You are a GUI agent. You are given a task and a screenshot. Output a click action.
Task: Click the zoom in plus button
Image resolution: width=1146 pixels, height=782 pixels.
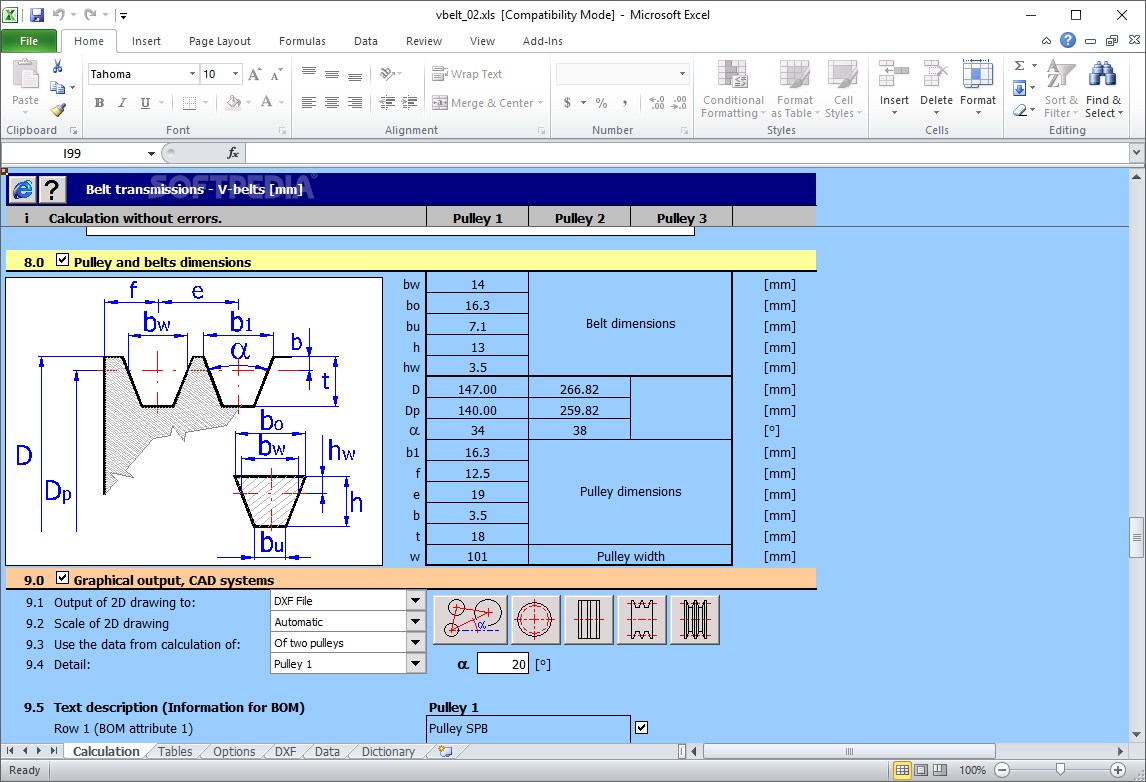1117,770
